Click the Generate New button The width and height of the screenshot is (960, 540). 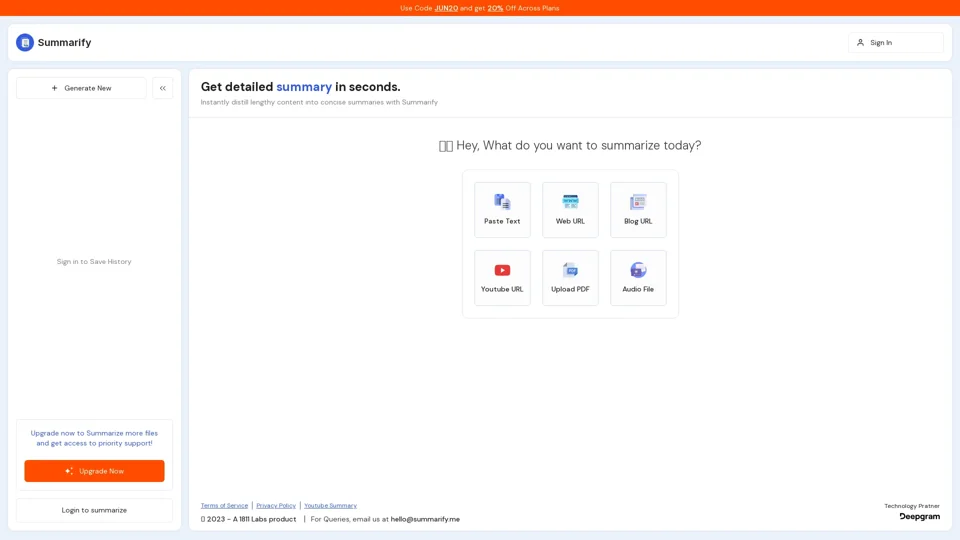pos(81,88)
